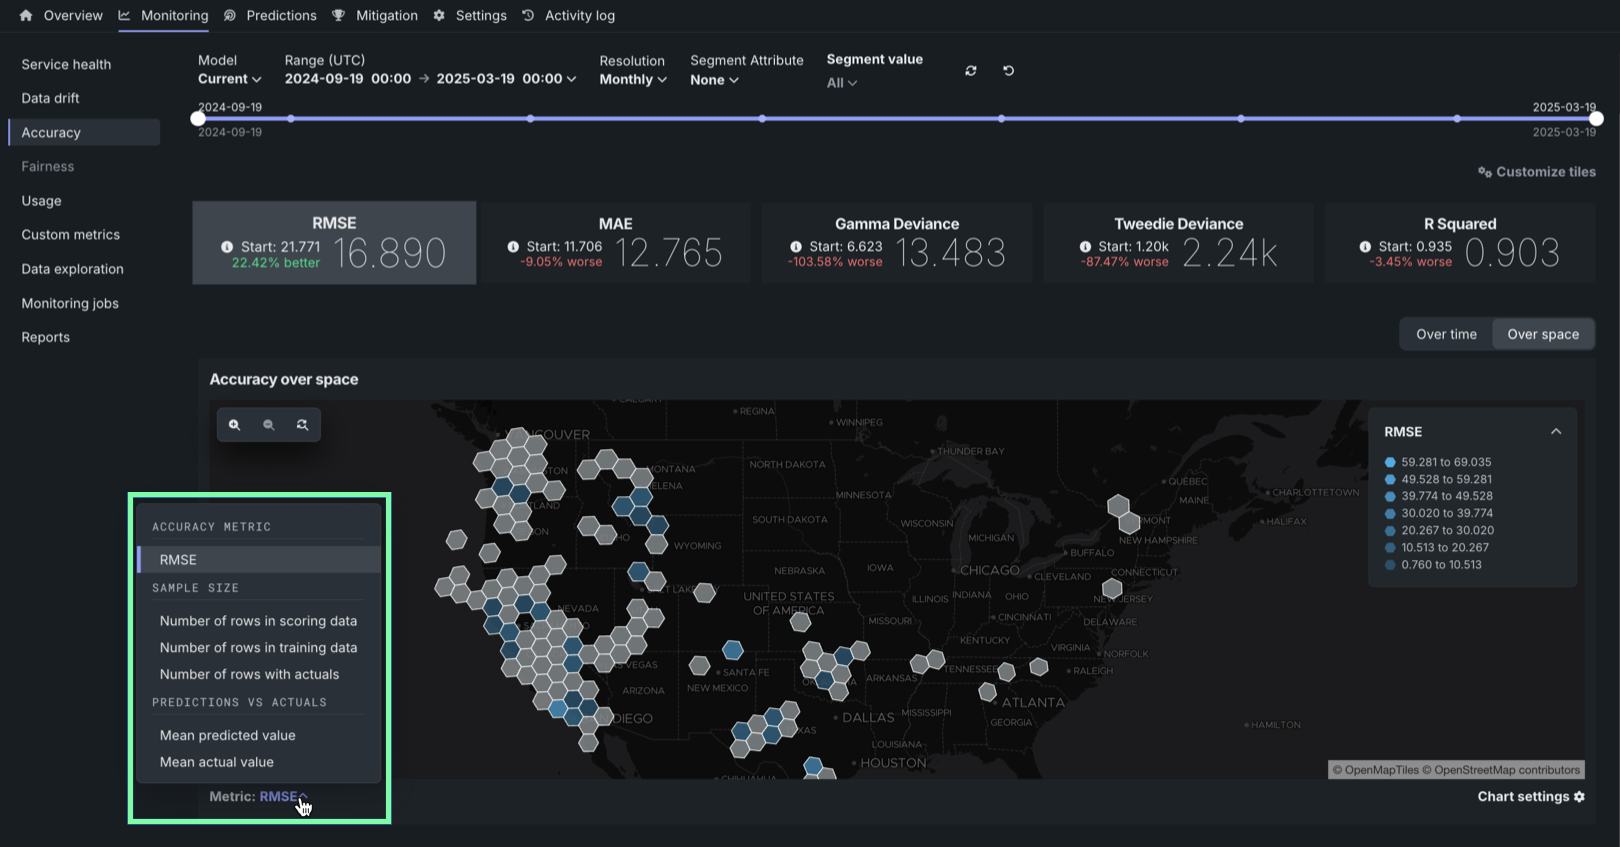Open the Predictions tab
Image resolution: width=1620 pixels, height=847 pixels.
coord(280,16)
